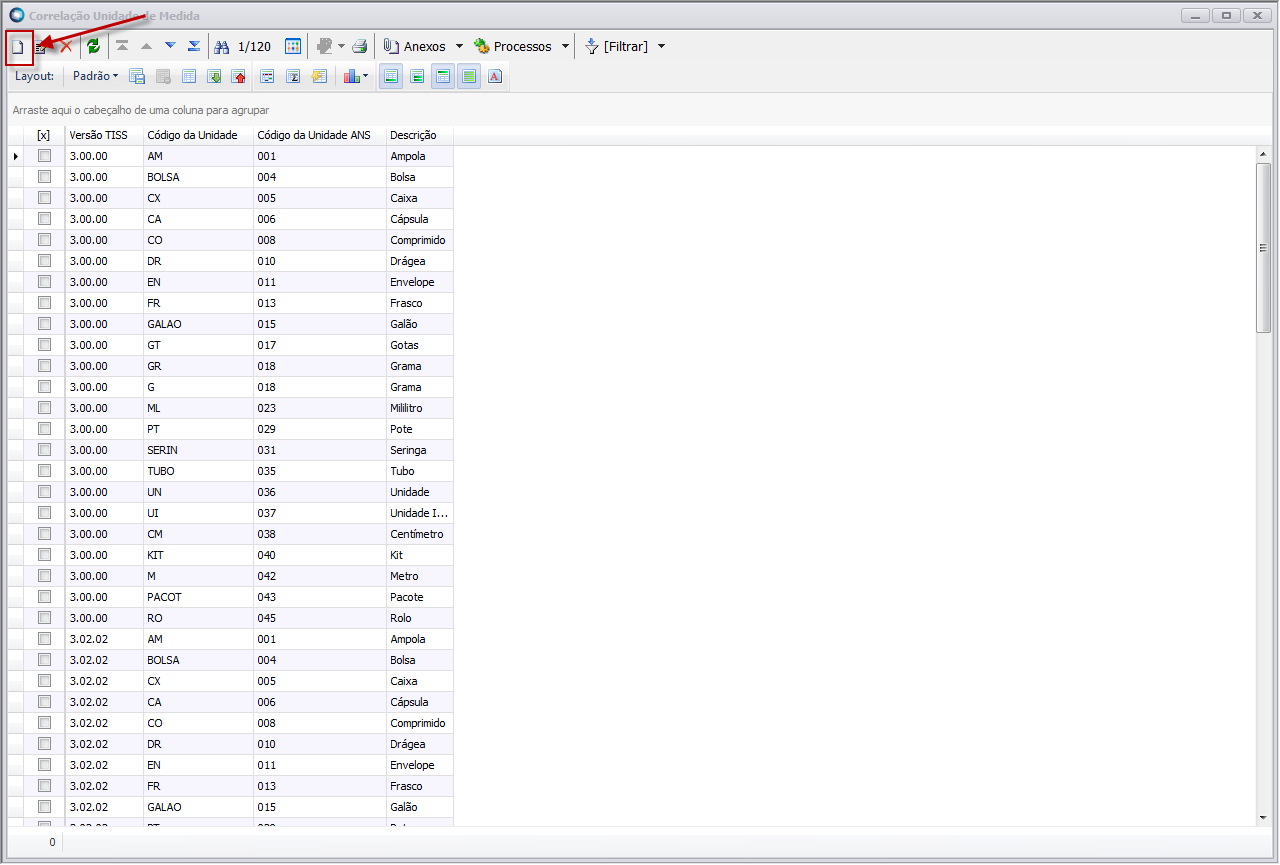Viewport: 1280px width, 865px height.
Task: Click the vertical scrollbar thumb
Action: pos(1263,247)
